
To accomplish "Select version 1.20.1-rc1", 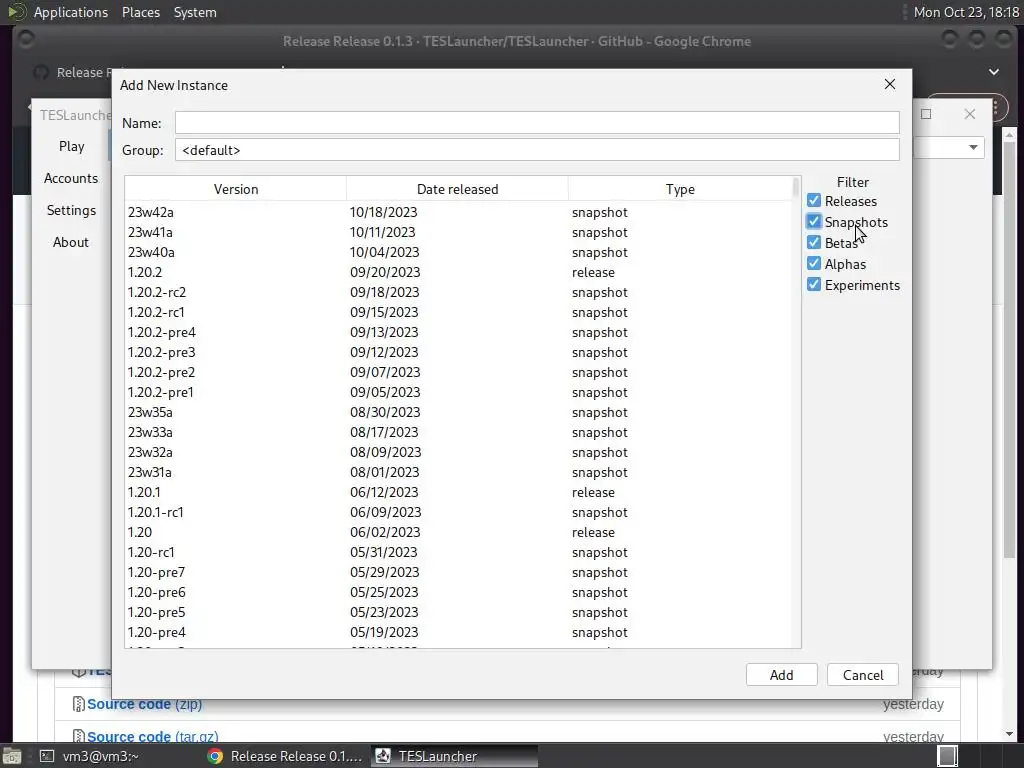I will pyautogui.click(x=458, y=512).
